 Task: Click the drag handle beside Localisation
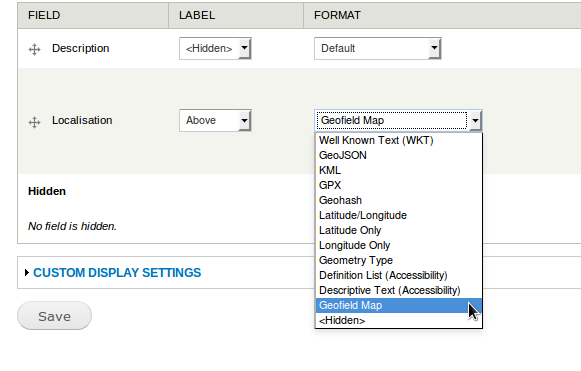tap(34, 122)
